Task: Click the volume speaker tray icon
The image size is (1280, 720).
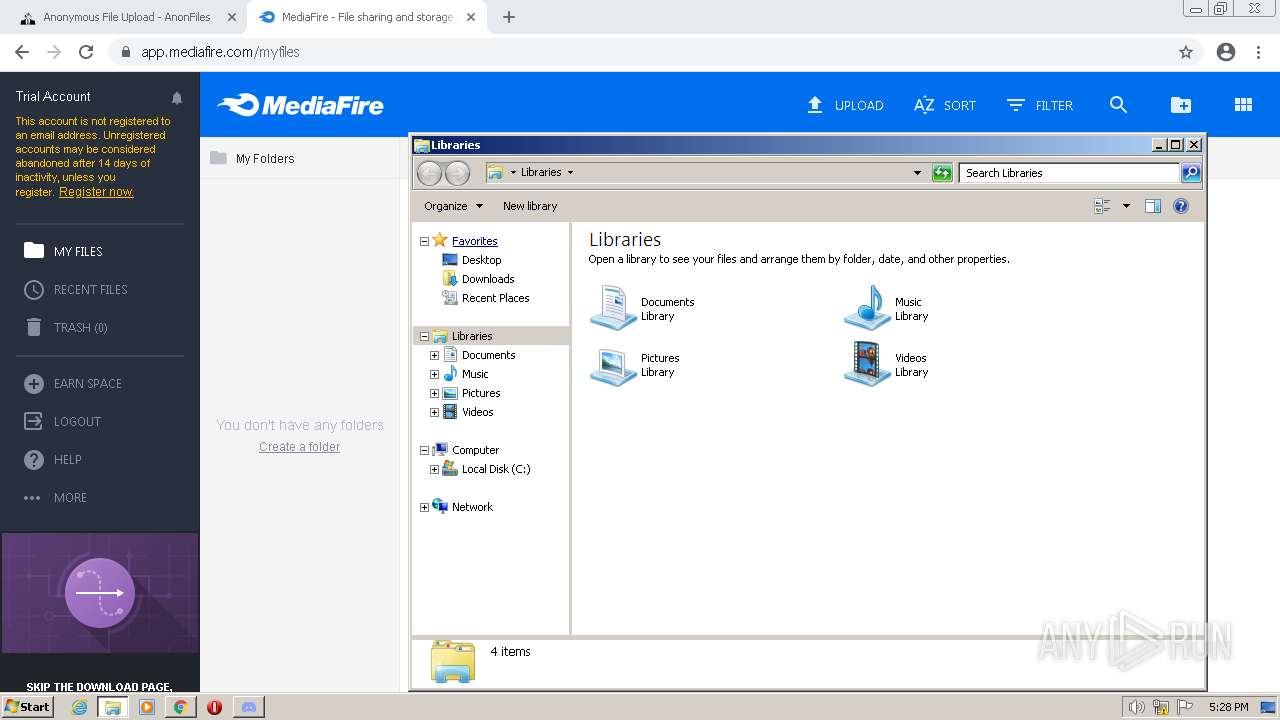Action: (x=1136, y=707)
